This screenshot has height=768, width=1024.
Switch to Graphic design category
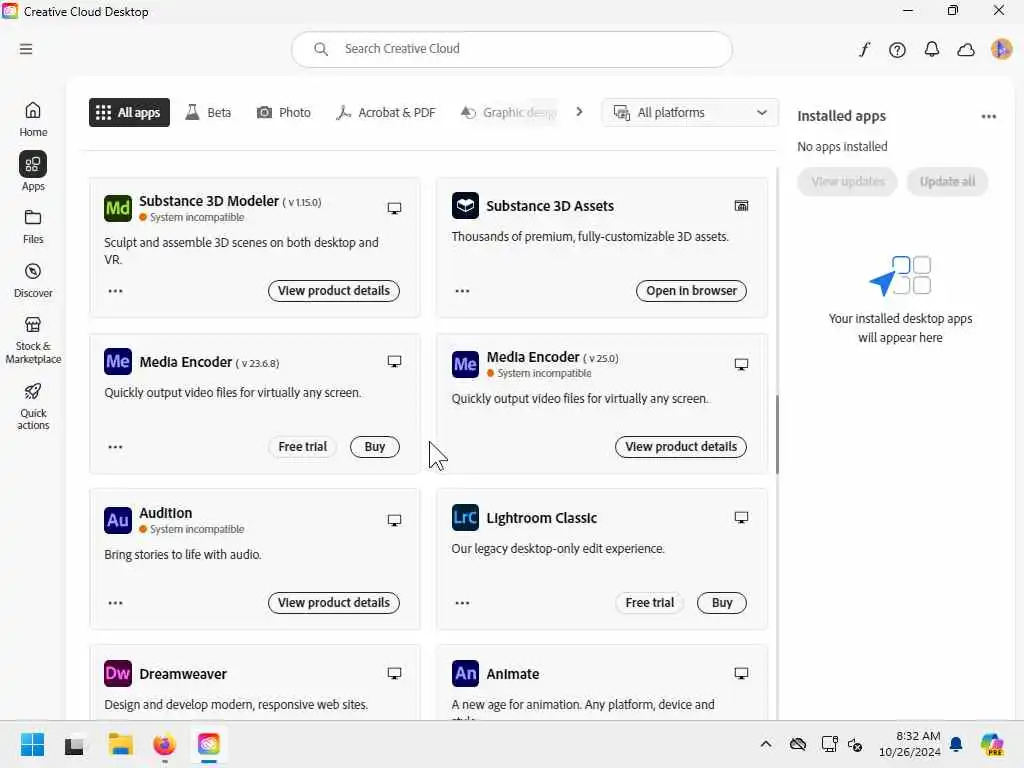pos(509,112)
